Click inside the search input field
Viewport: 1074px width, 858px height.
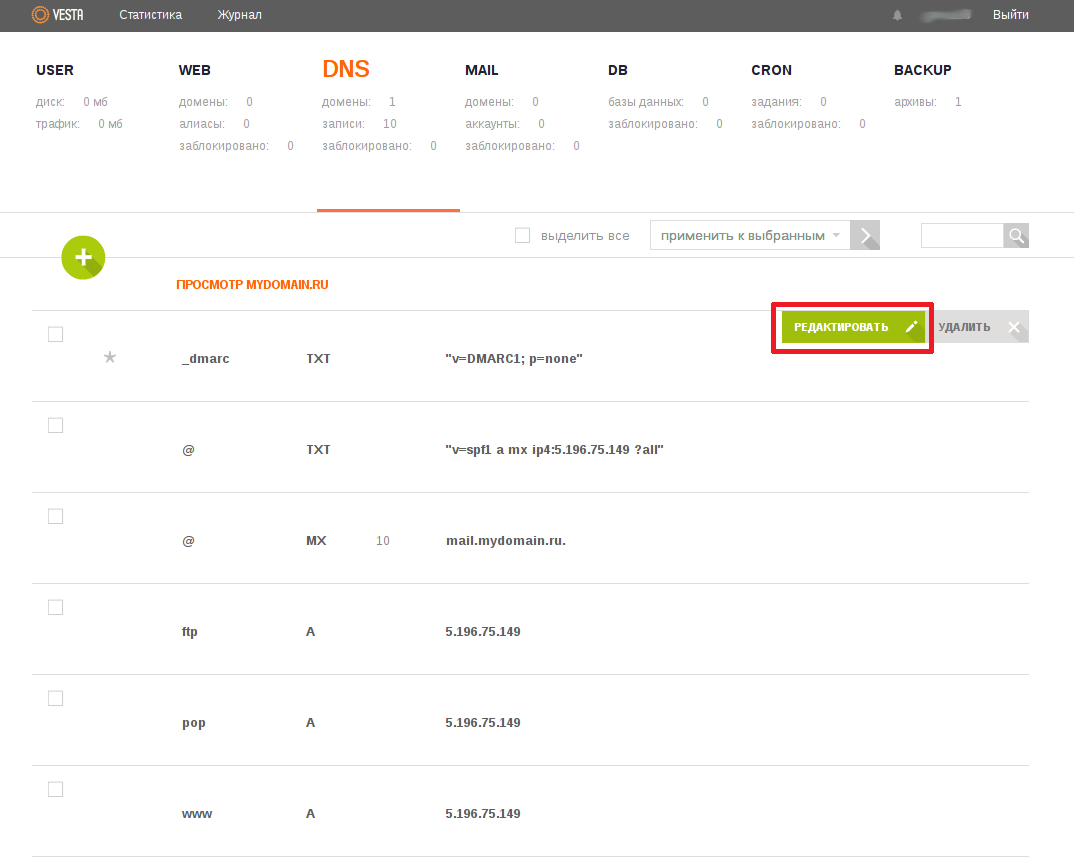tap(962, 236)
